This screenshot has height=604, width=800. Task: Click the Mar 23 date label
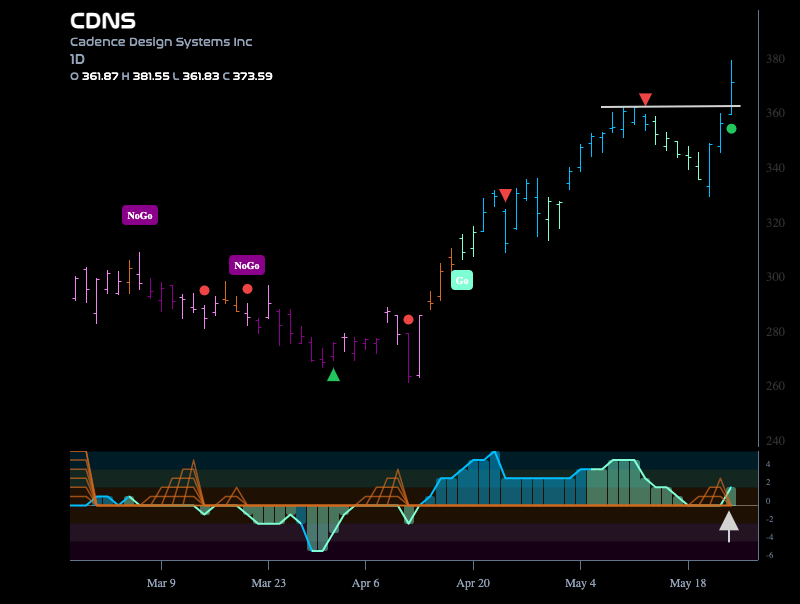(x=268, y=583)
